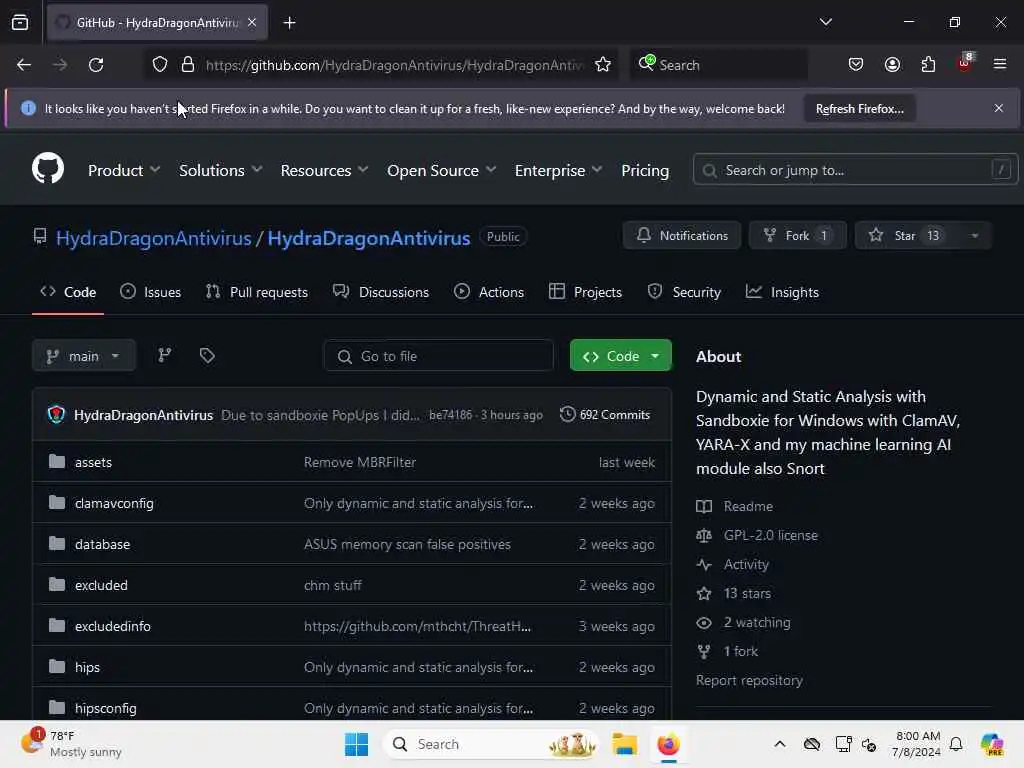The image size is (1024, 768).
Task: Reload the page with the refresh icon
Action: (x=96, y=65)
